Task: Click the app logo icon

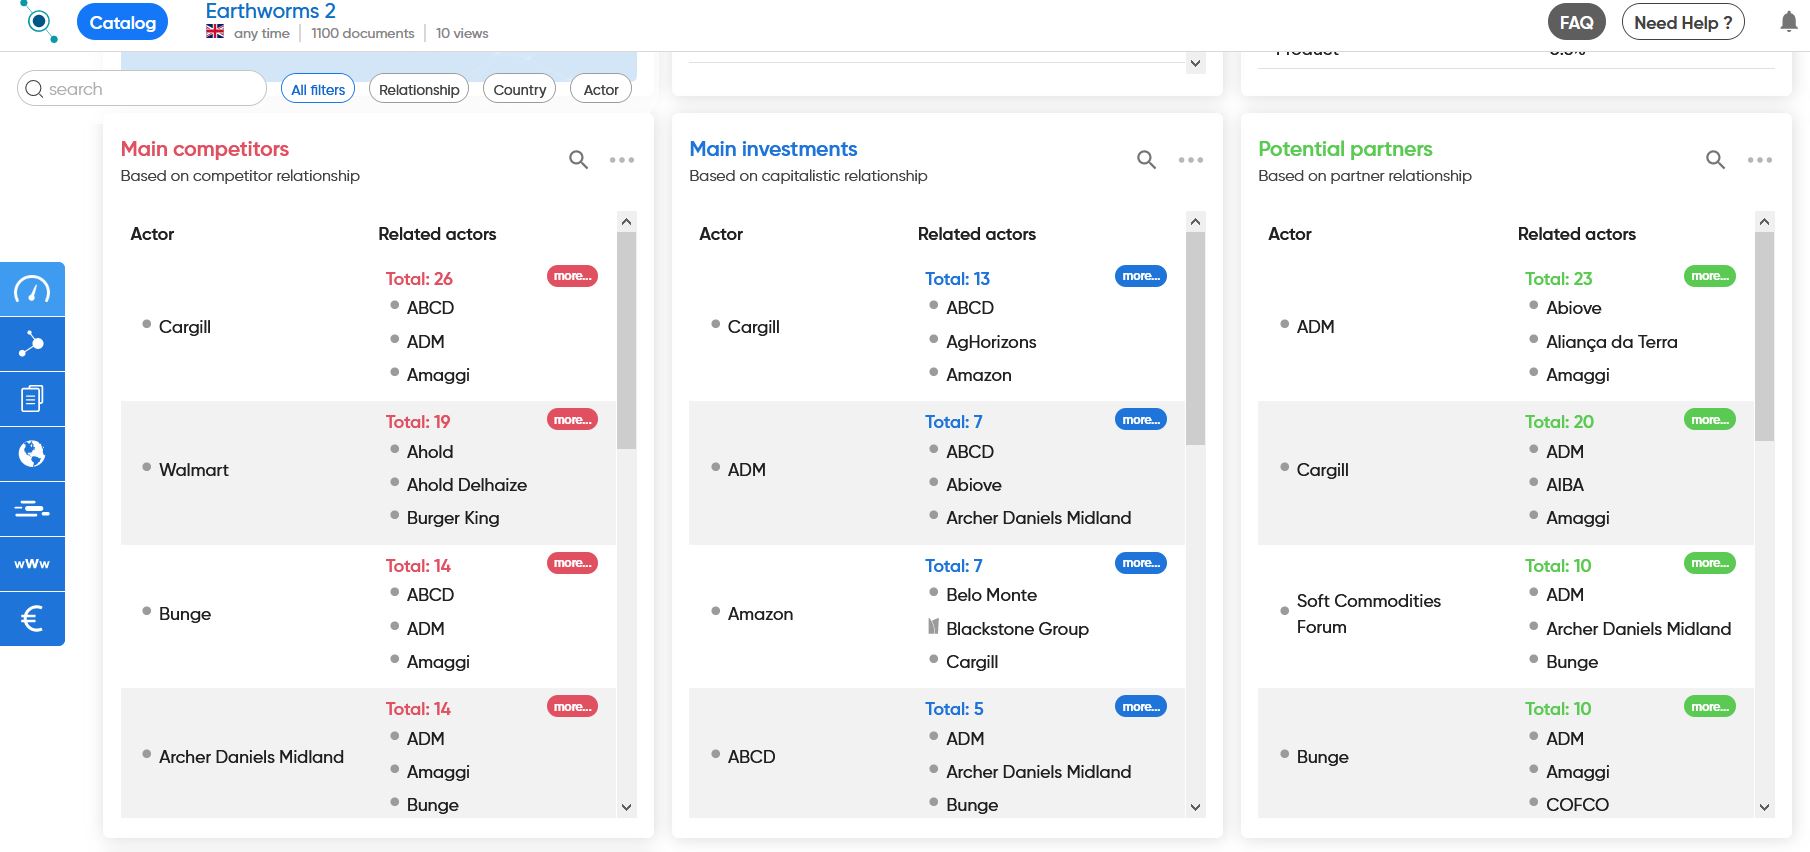Action: coord(39,21)
